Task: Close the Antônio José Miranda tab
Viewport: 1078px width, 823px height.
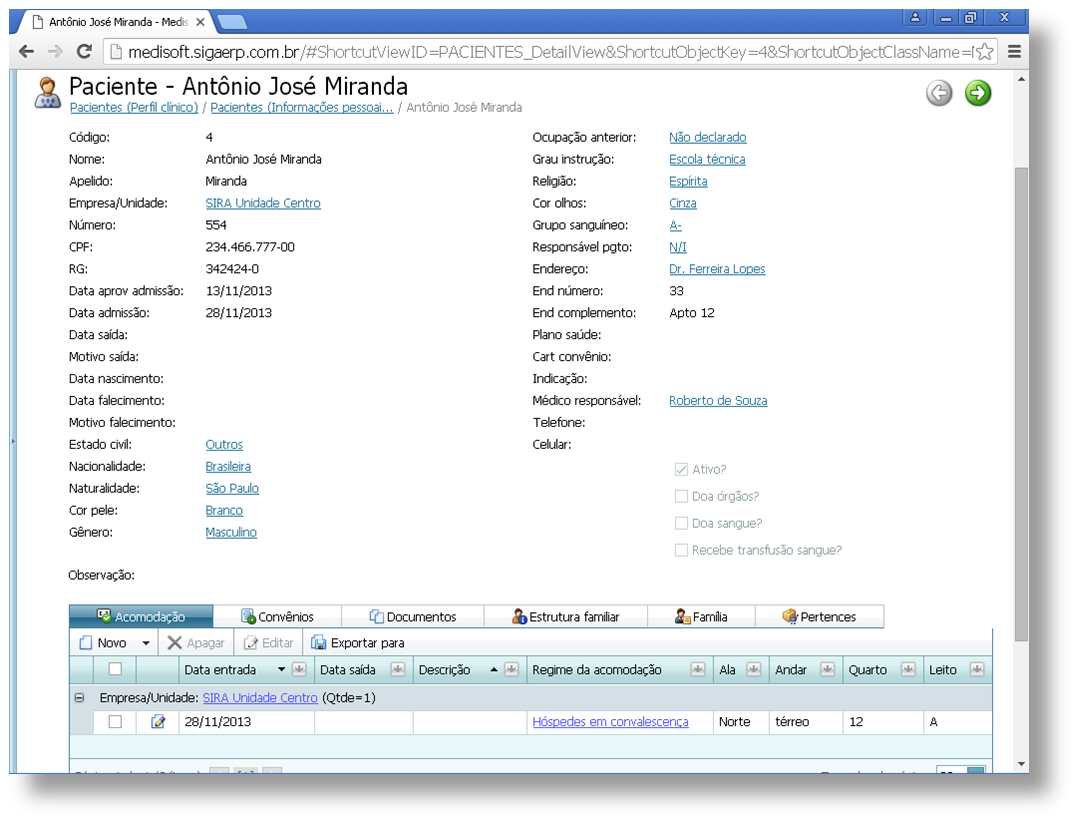Action: [200, 22]
